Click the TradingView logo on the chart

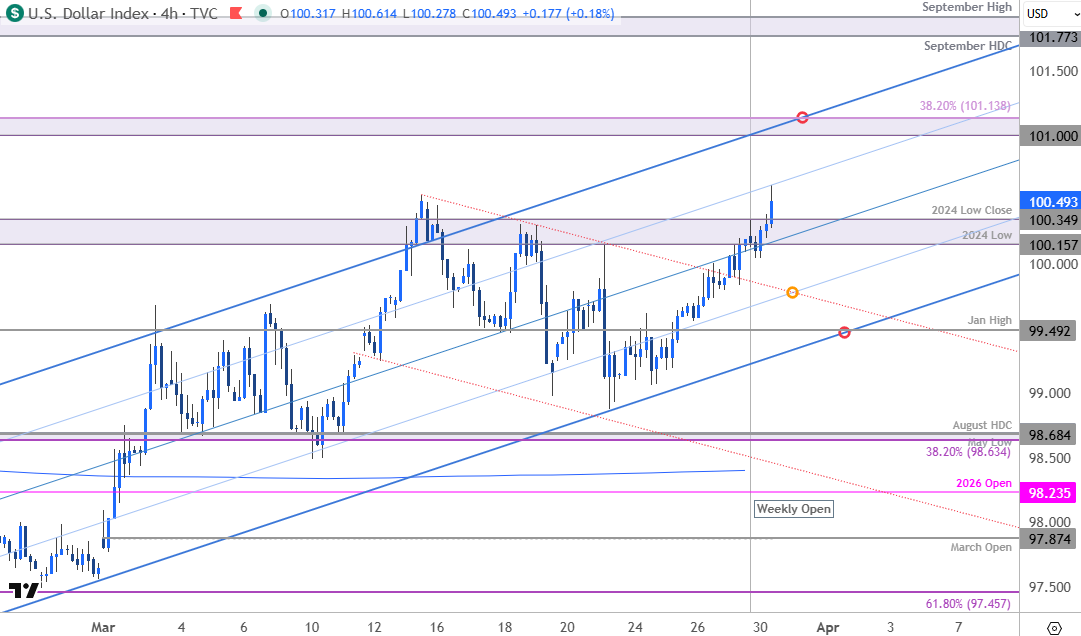(23, 591)
